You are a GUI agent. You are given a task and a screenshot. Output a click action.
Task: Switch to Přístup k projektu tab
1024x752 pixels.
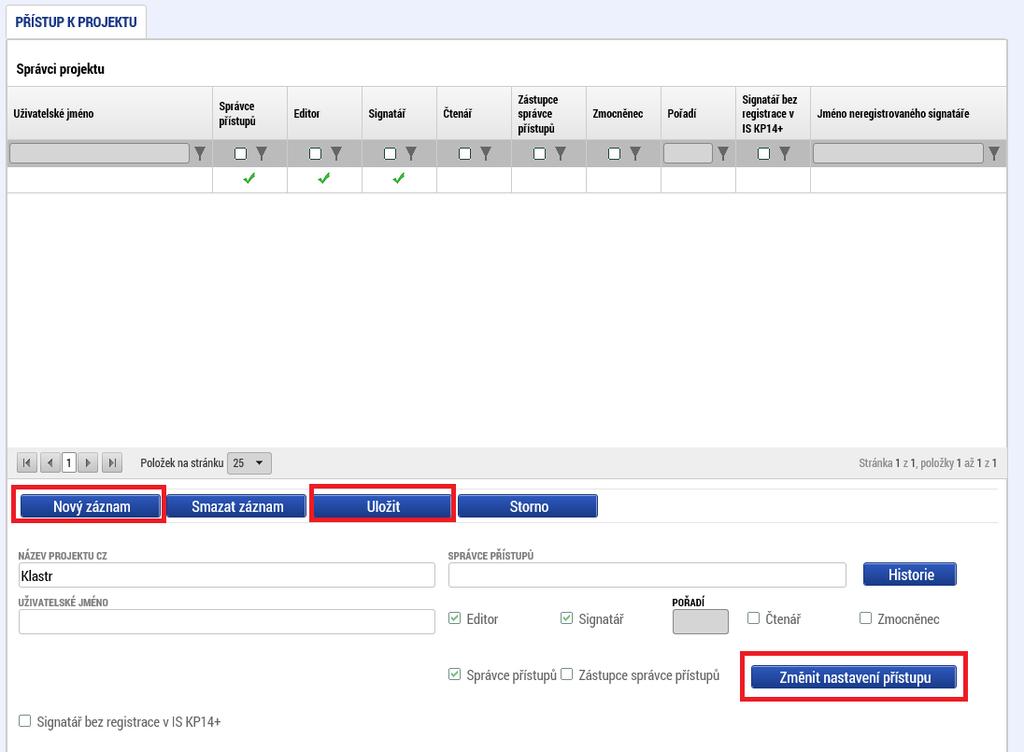pos(76,22)
